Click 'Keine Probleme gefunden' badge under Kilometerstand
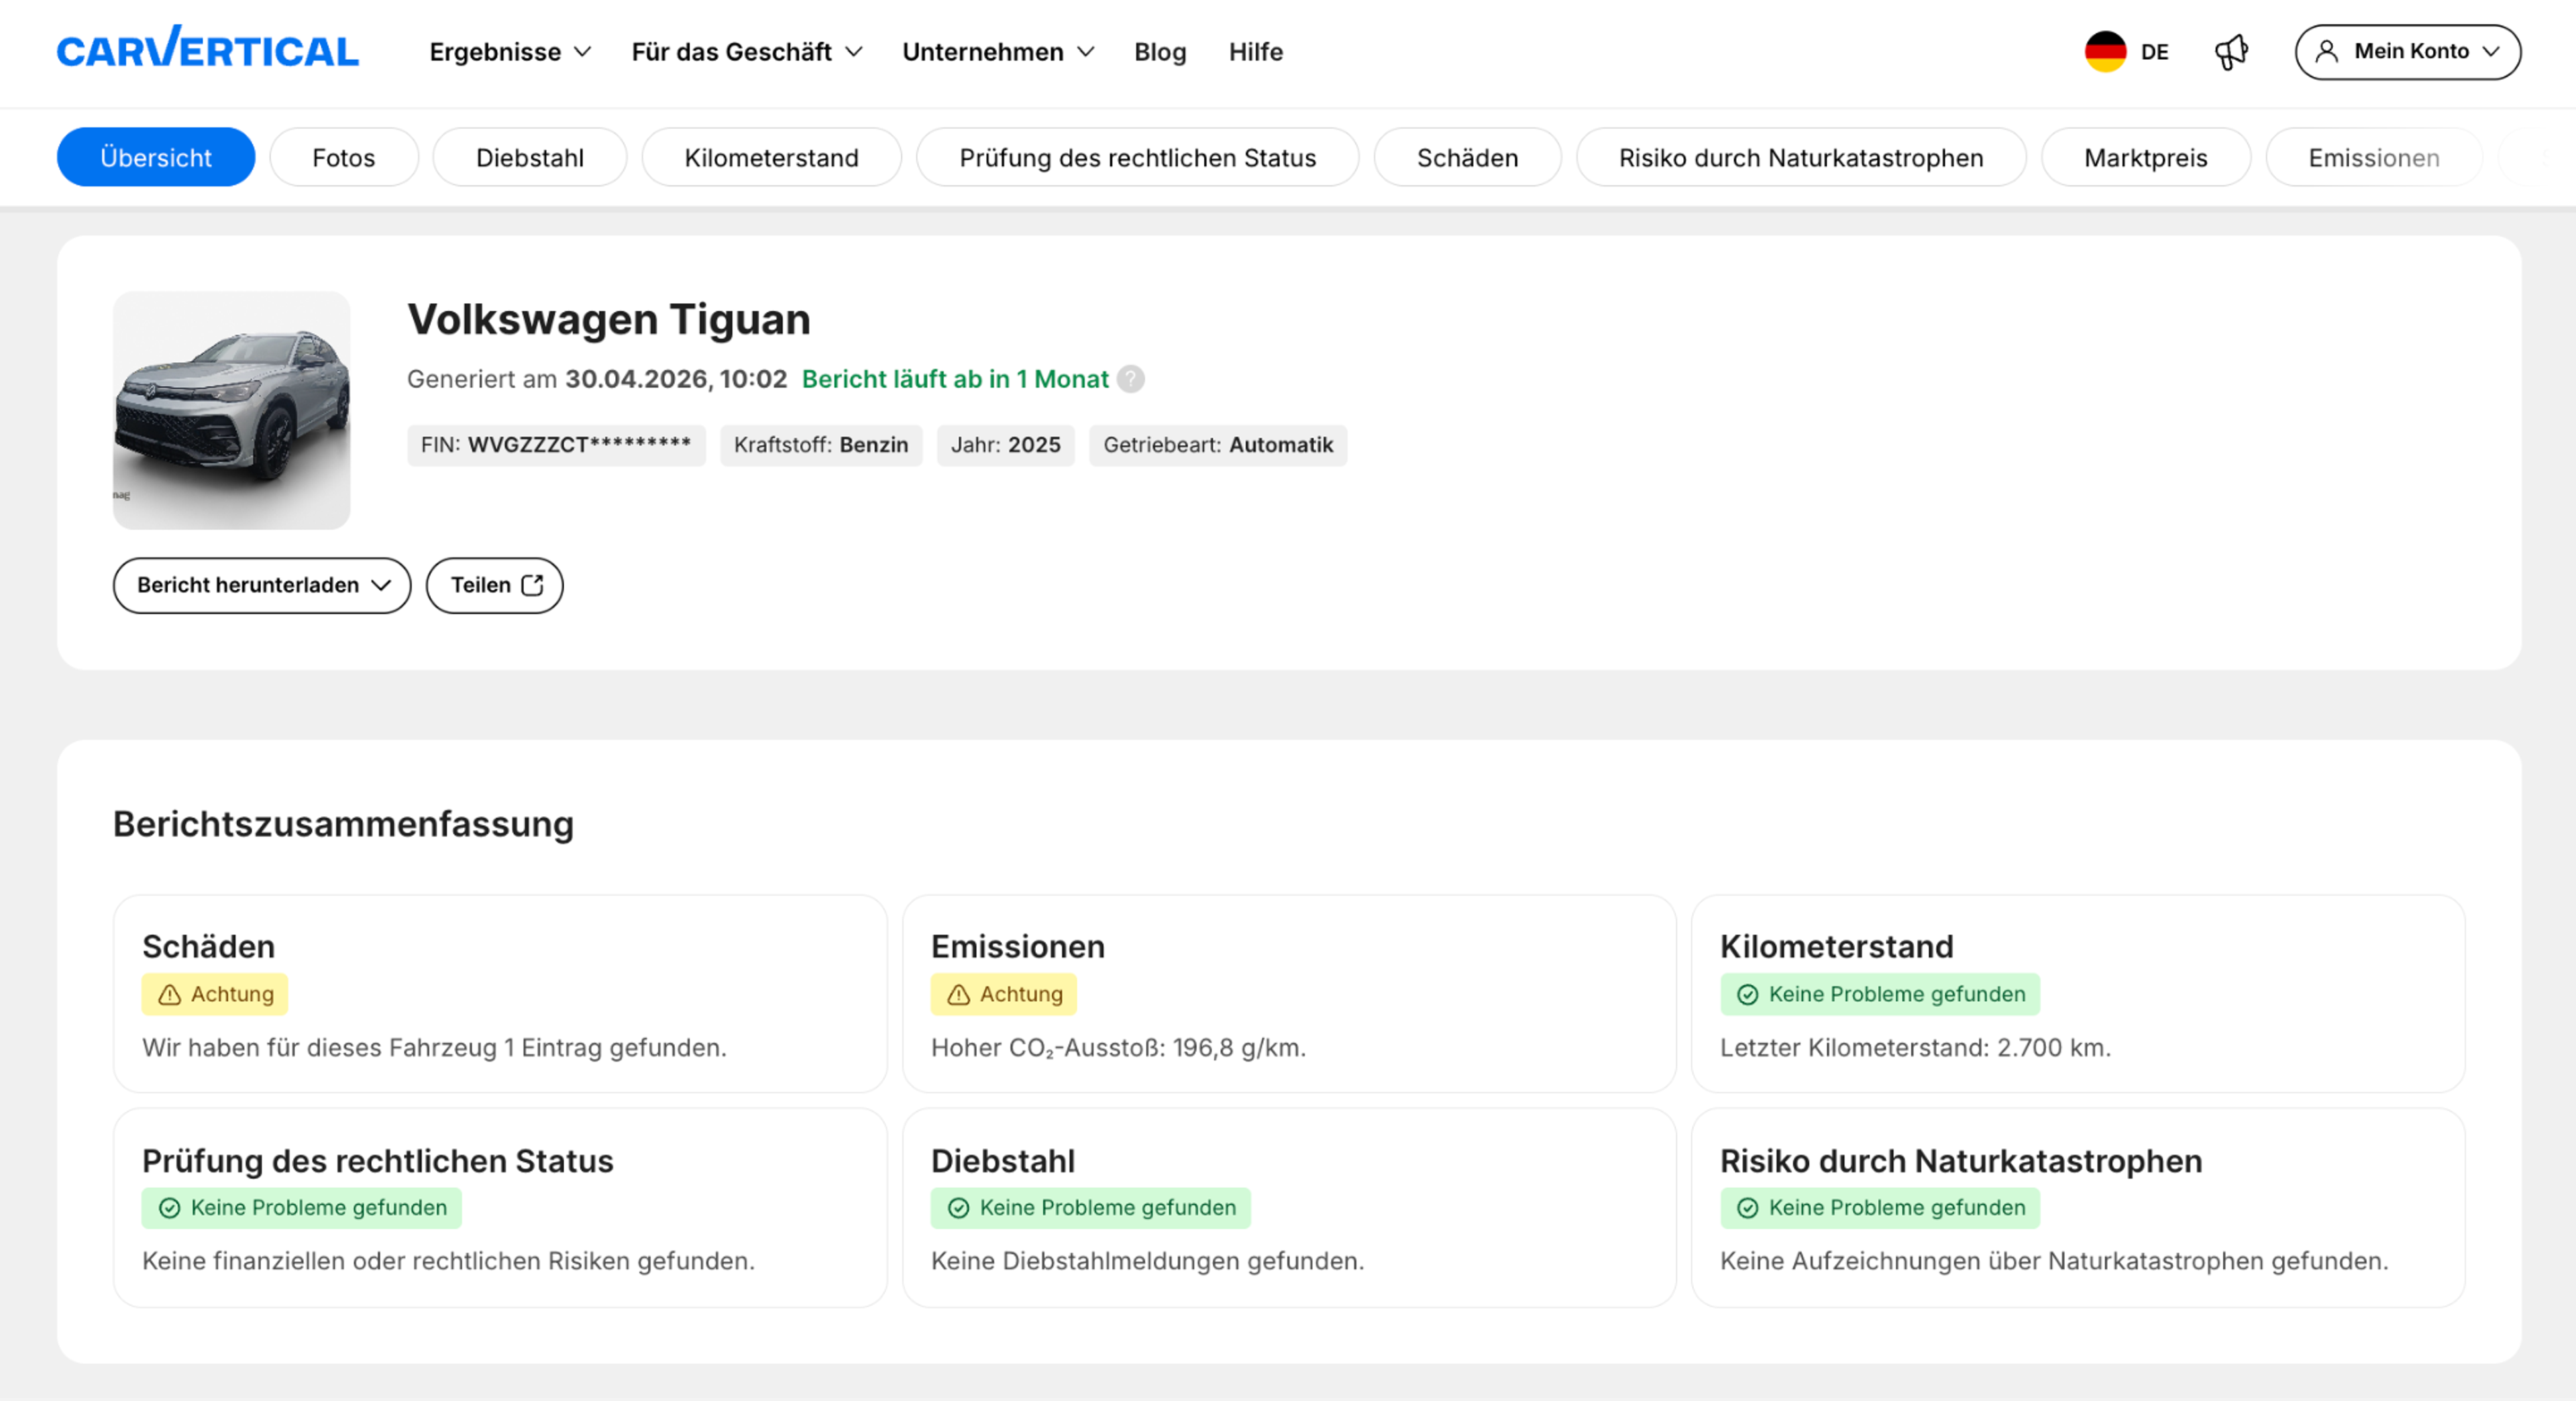Screen dimensions: 2576x1401 pos(1879,994)
